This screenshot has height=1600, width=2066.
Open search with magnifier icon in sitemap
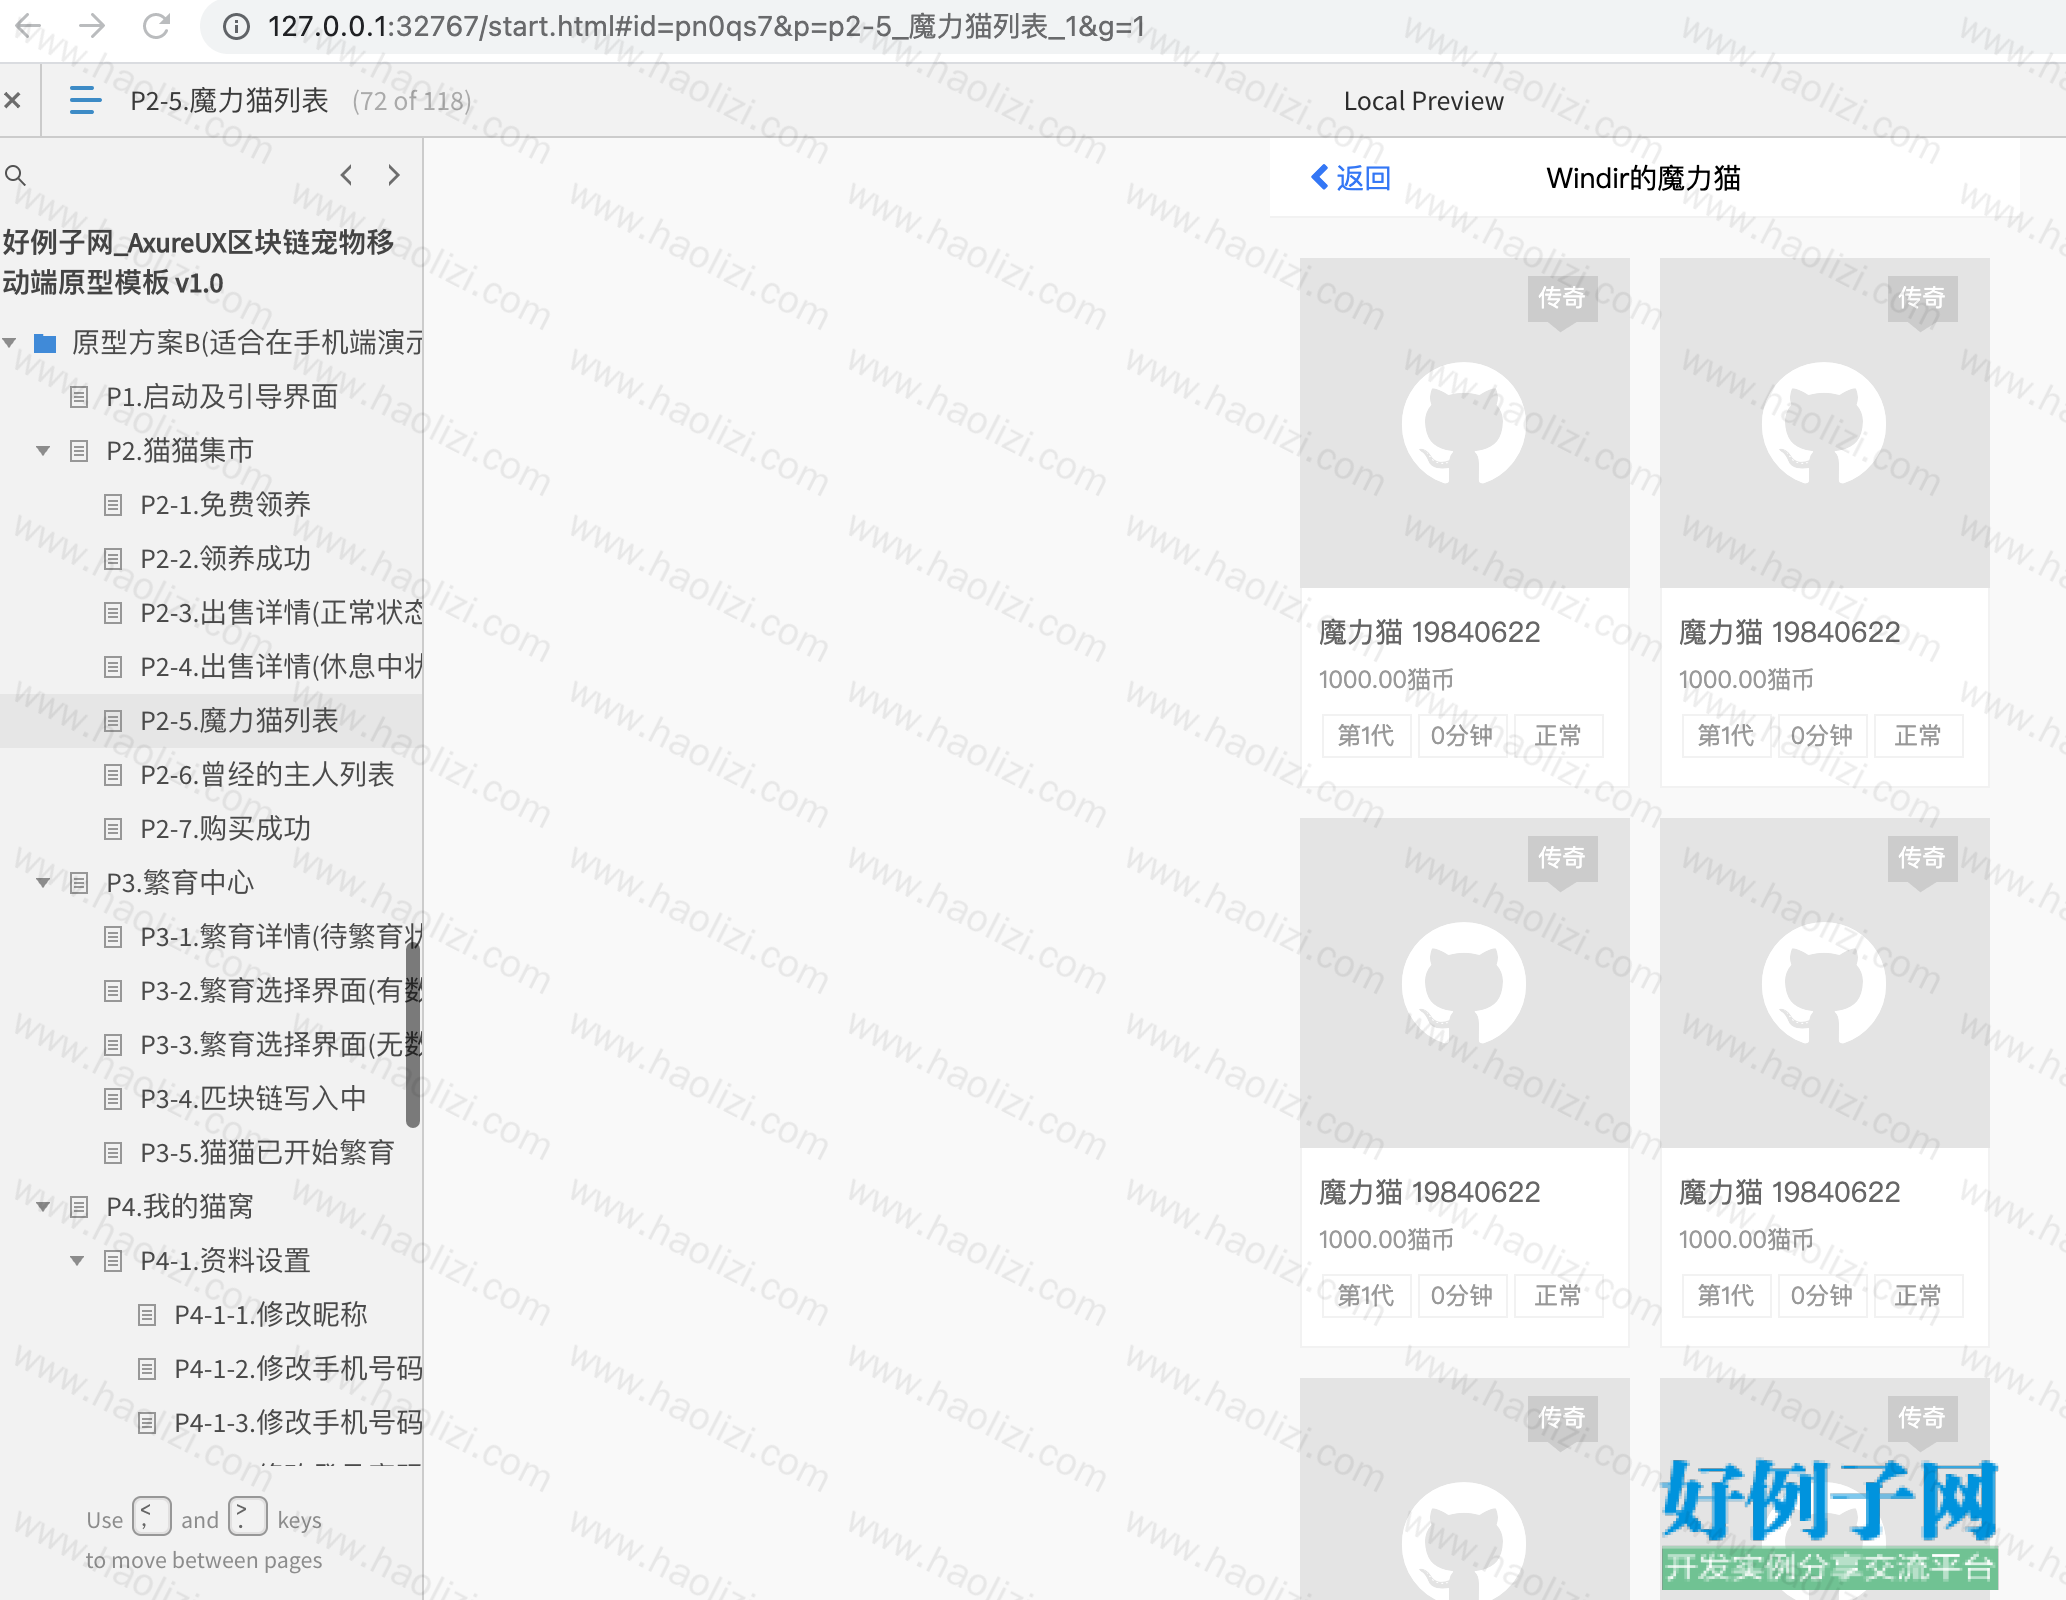coord(15,176)
